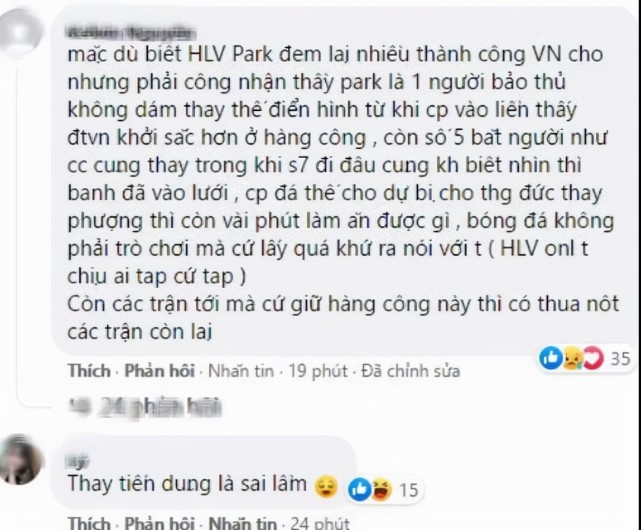Reply to second comment with Phản hồi
Screen dimensions: 641x530
point(159,523)
